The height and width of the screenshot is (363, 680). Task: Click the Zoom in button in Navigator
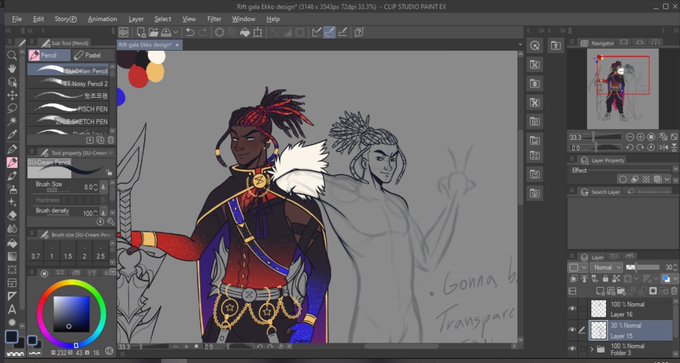(x=641, y=137)
